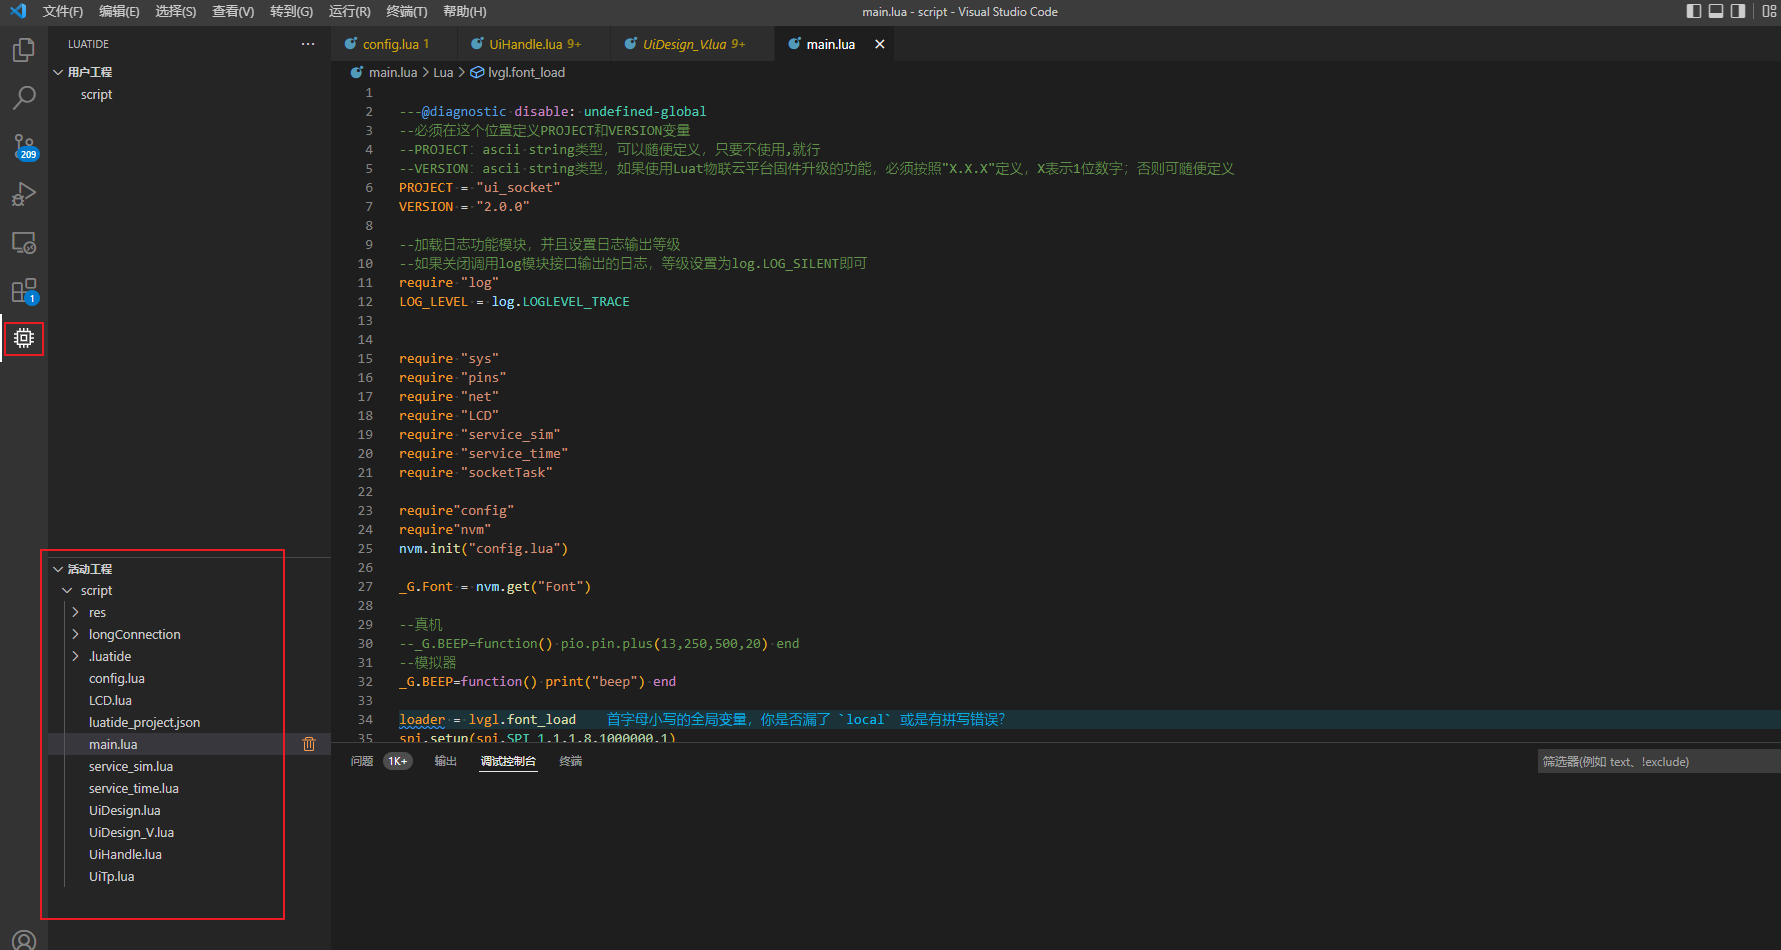Open the Explorer view icon
The width and height of the screenshot is (1781, 950).
[24, 50]
